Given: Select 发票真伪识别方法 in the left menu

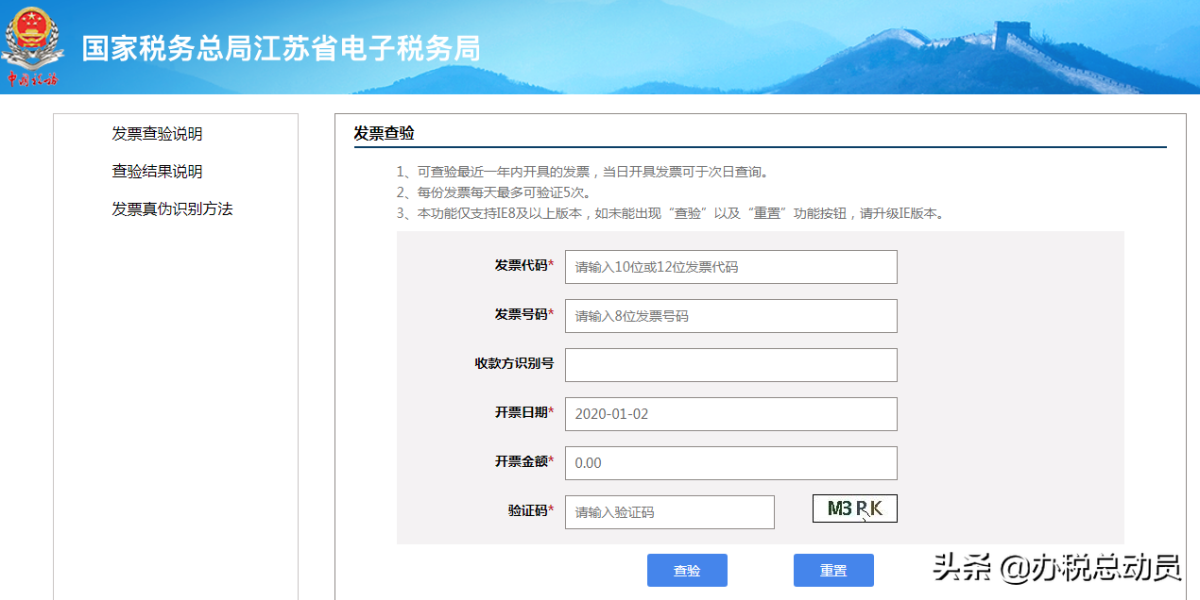Looking at the screenshot, I should click(172, 209).
